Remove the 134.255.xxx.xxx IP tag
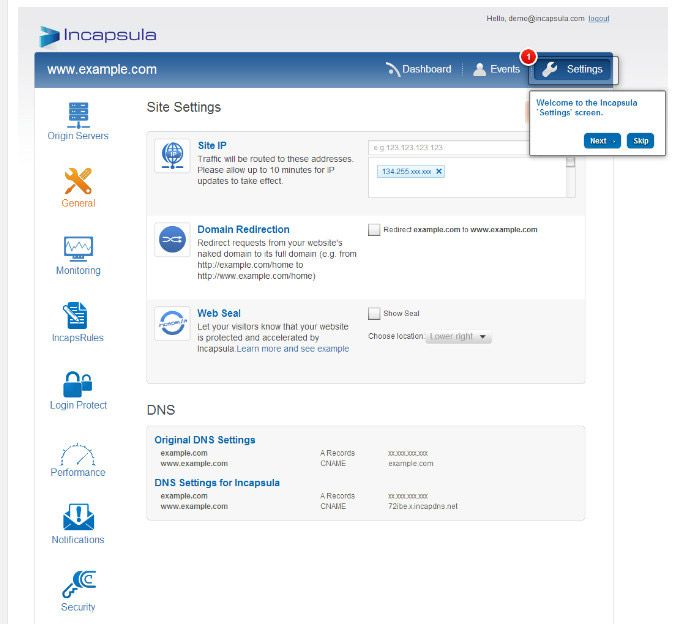This screenshot has height=624, width=682. coord(439,171)
